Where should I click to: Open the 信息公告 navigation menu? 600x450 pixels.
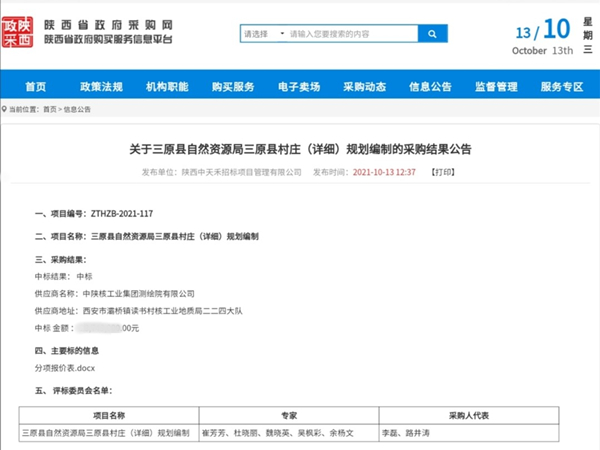coord(430,86)
